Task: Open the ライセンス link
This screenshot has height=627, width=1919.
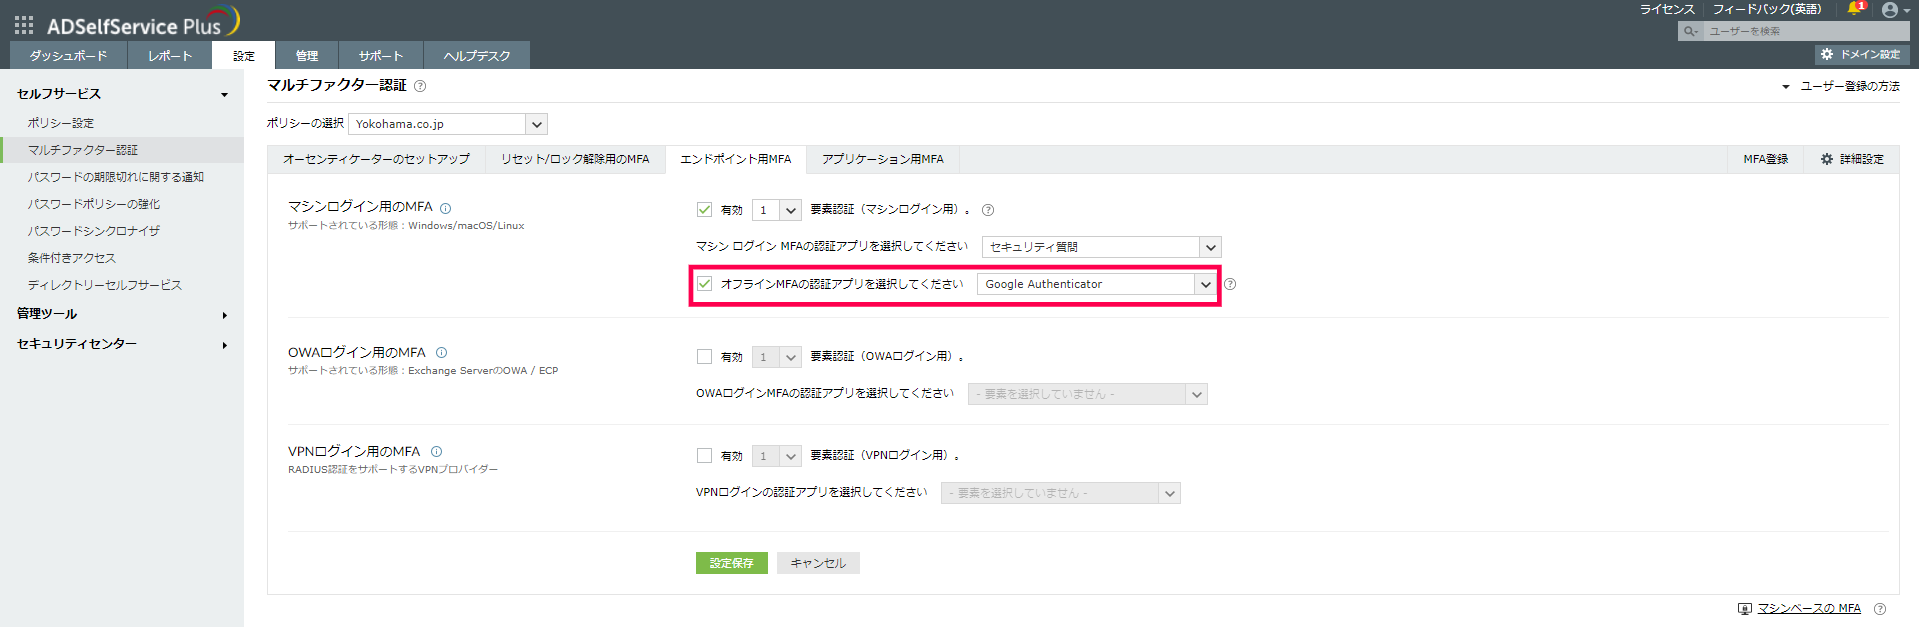Action: click(x=1667, y=9)
